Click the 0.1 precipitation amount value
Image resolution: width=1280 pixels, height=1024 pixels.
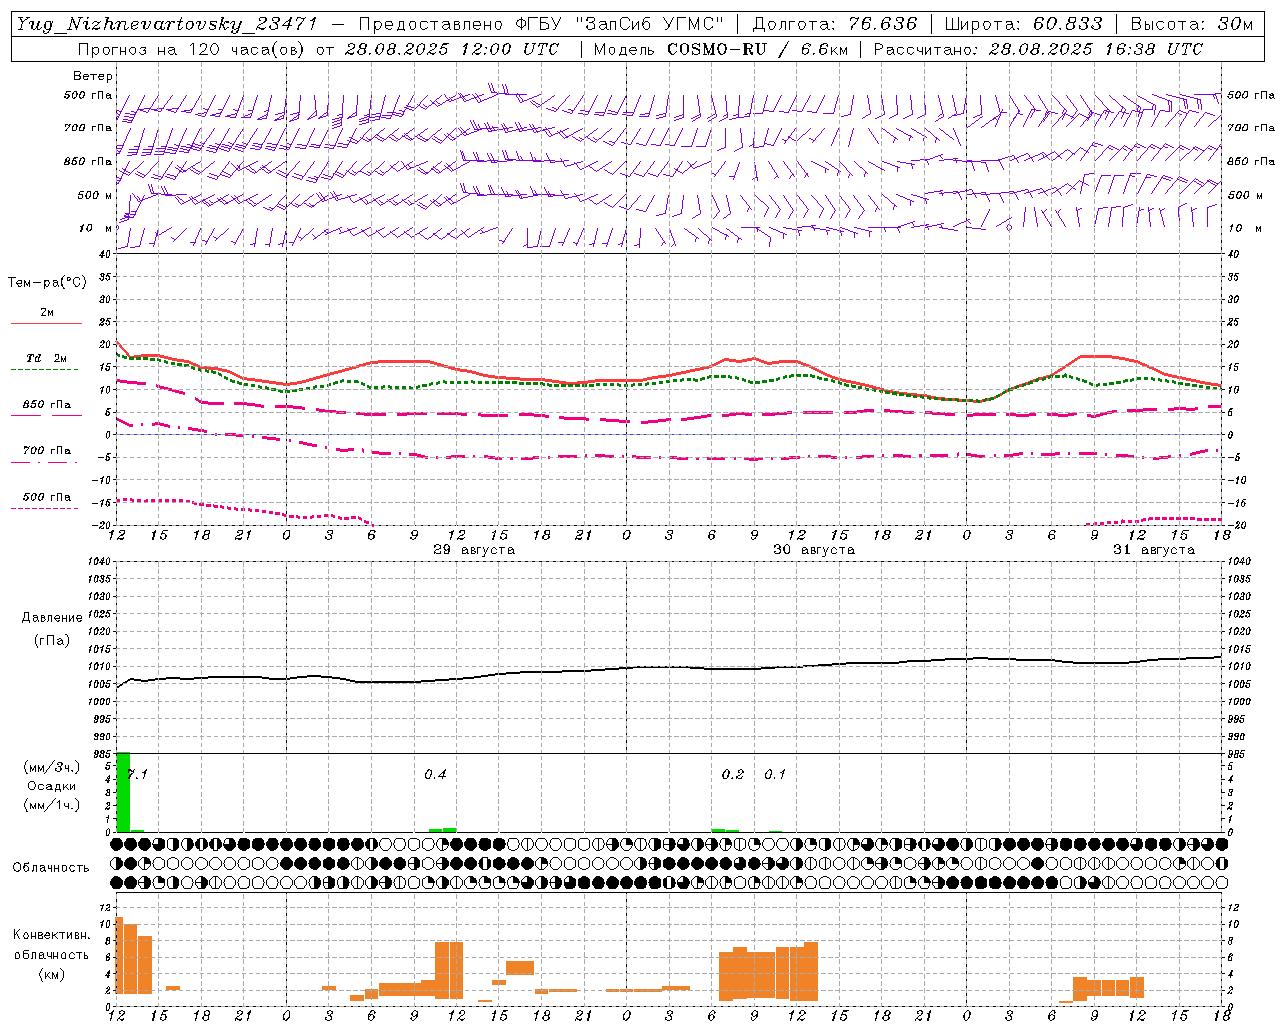(775, 774)
